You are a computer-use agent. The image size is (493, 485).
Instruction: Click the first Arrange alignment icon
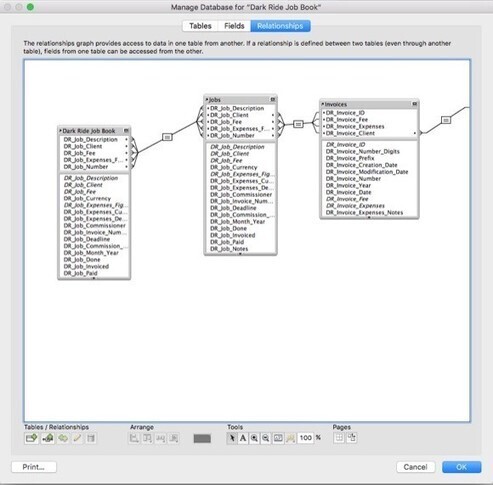tap(134, 438)
